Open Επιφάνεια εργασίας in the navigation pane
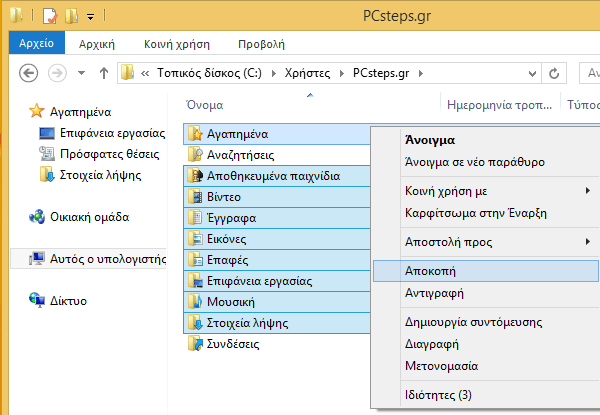Screen dimensions: 600x415 [x=103, y=133]
